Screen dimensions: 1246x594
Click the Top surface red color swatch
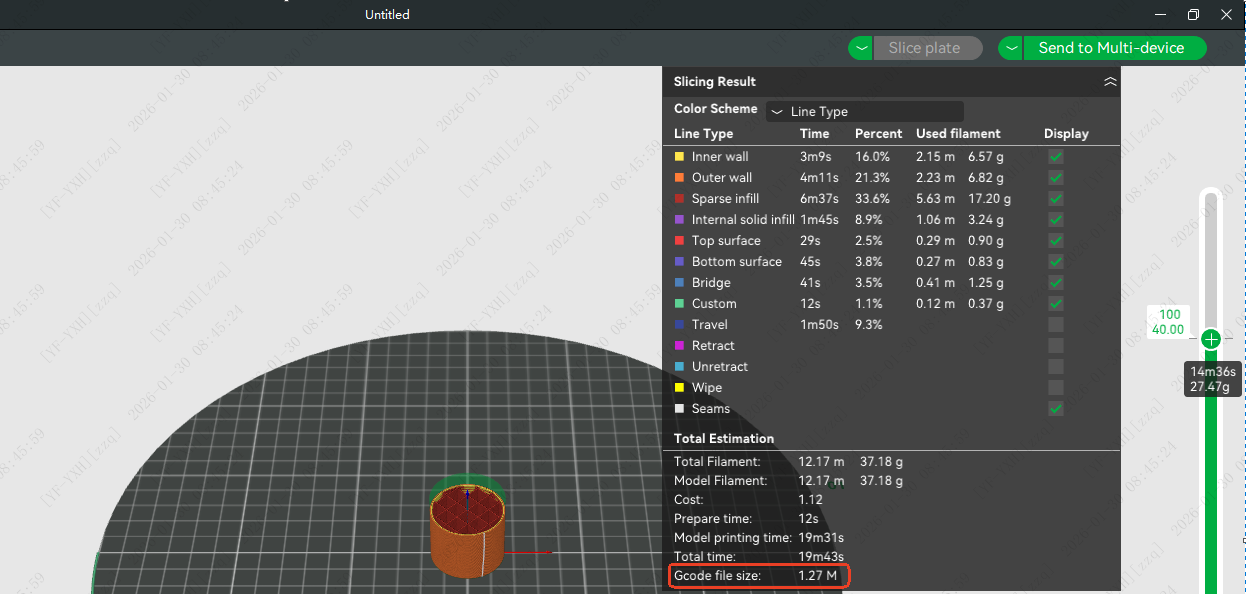click(x=680, y=241)
